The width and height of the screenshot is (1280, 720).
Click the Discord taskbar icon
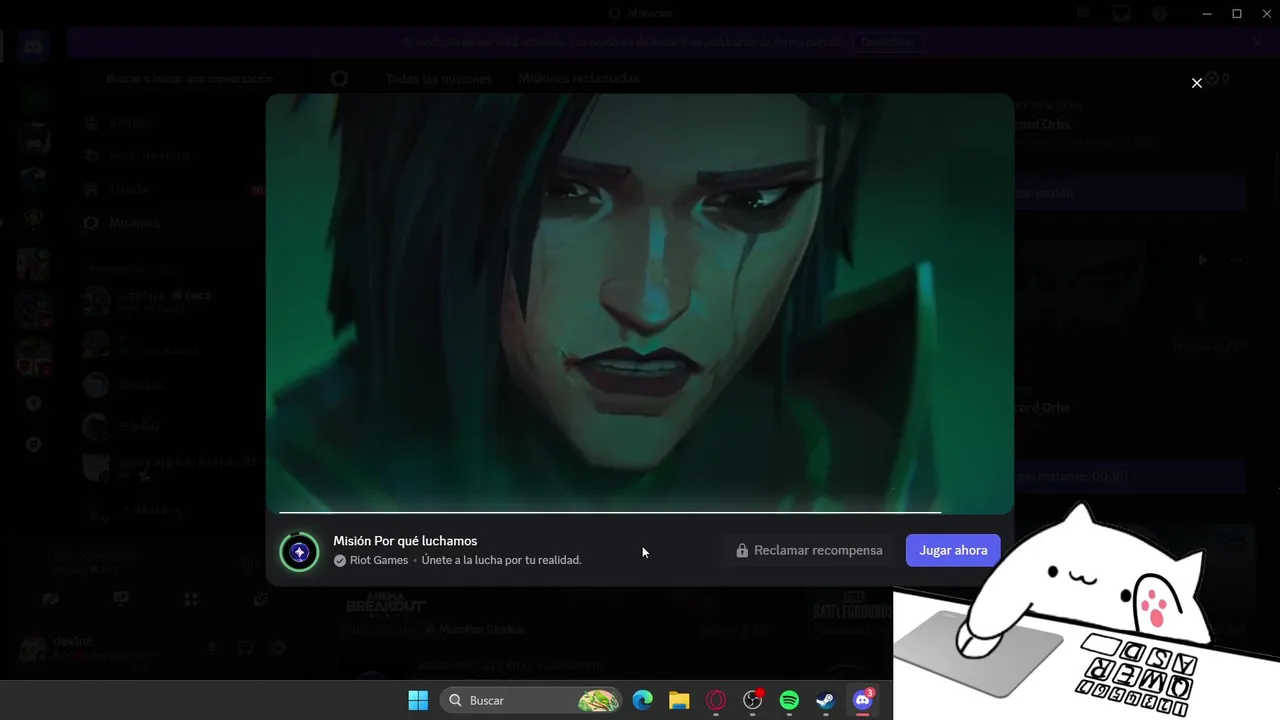tap(863, 700)
